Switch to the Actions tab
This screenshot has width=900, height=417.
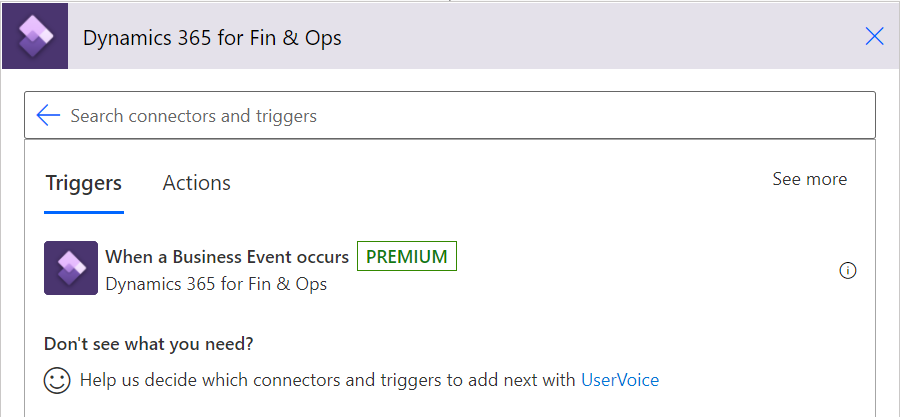tap(196, 183)
